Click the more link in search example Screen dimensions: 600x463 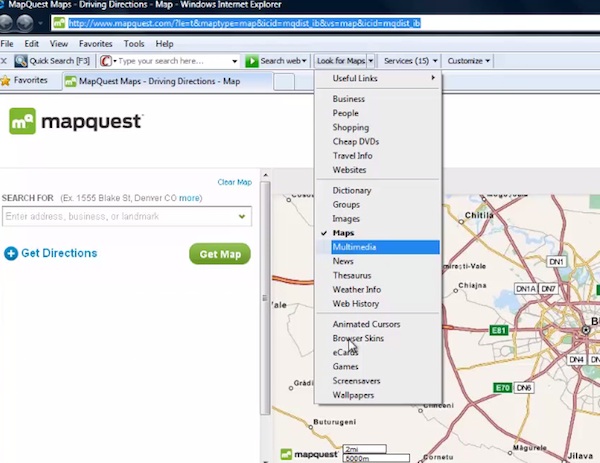tap(189, 198)
